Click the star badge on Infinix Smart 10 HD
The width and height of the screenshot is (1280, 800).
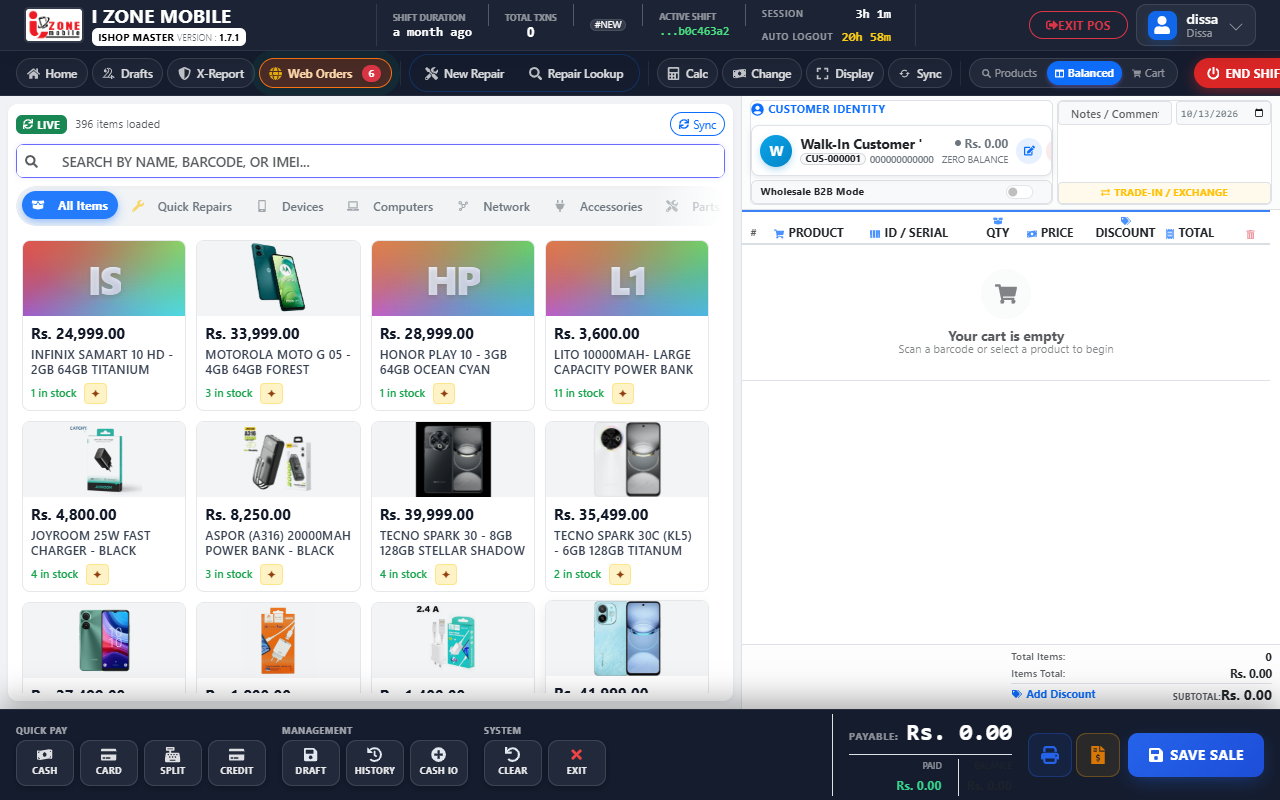(x=95, y=393)
